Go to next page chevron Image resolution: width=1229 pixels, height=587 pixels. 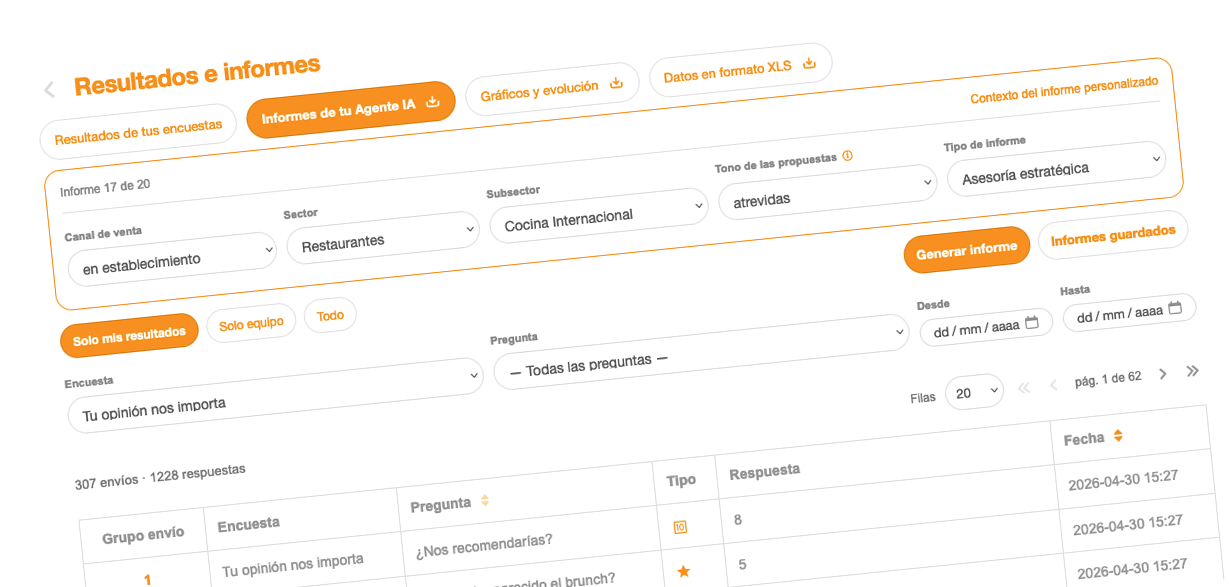click(1162, 374)
